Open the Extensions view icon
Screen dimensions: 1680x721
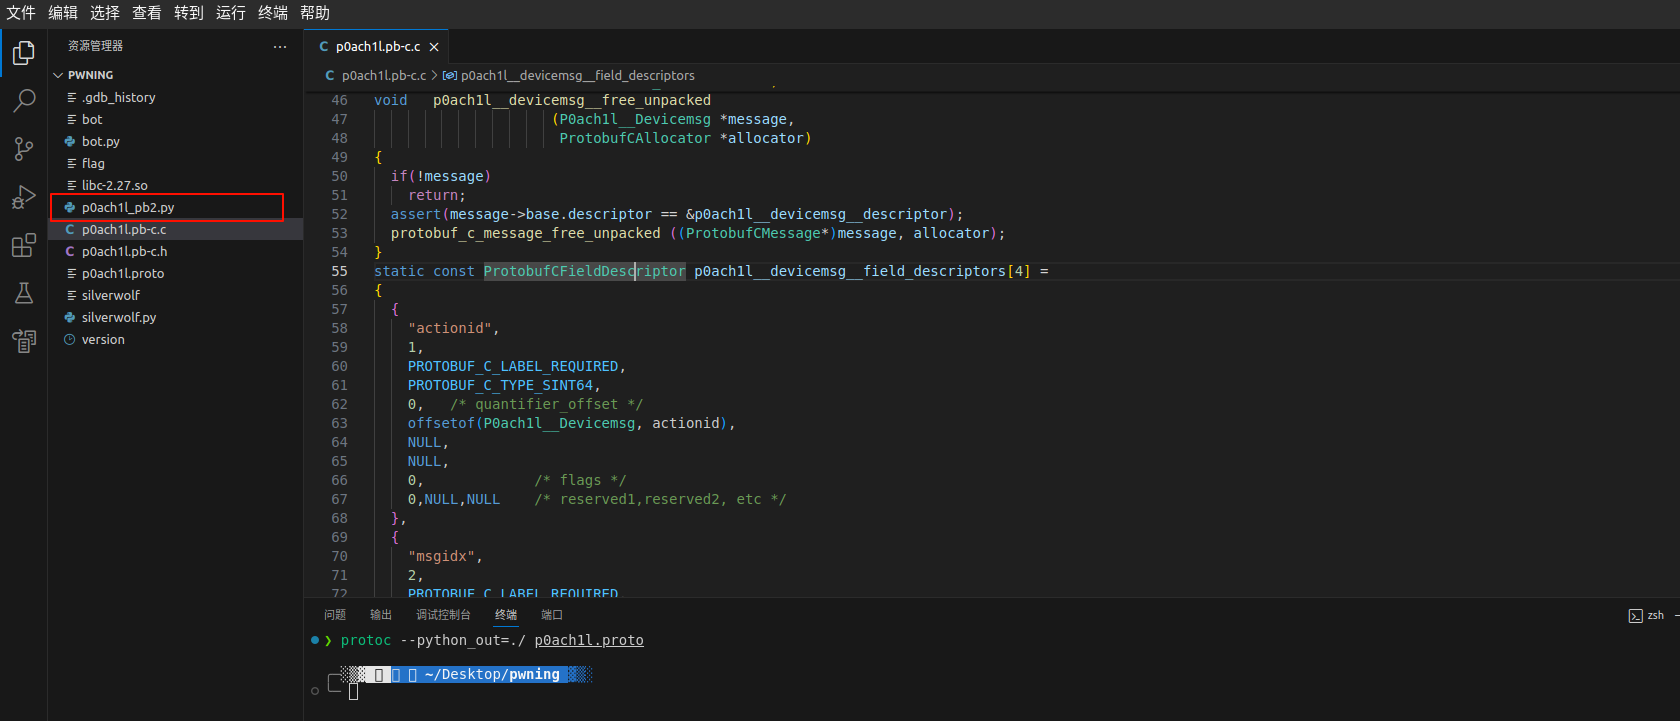click(24, 245)
